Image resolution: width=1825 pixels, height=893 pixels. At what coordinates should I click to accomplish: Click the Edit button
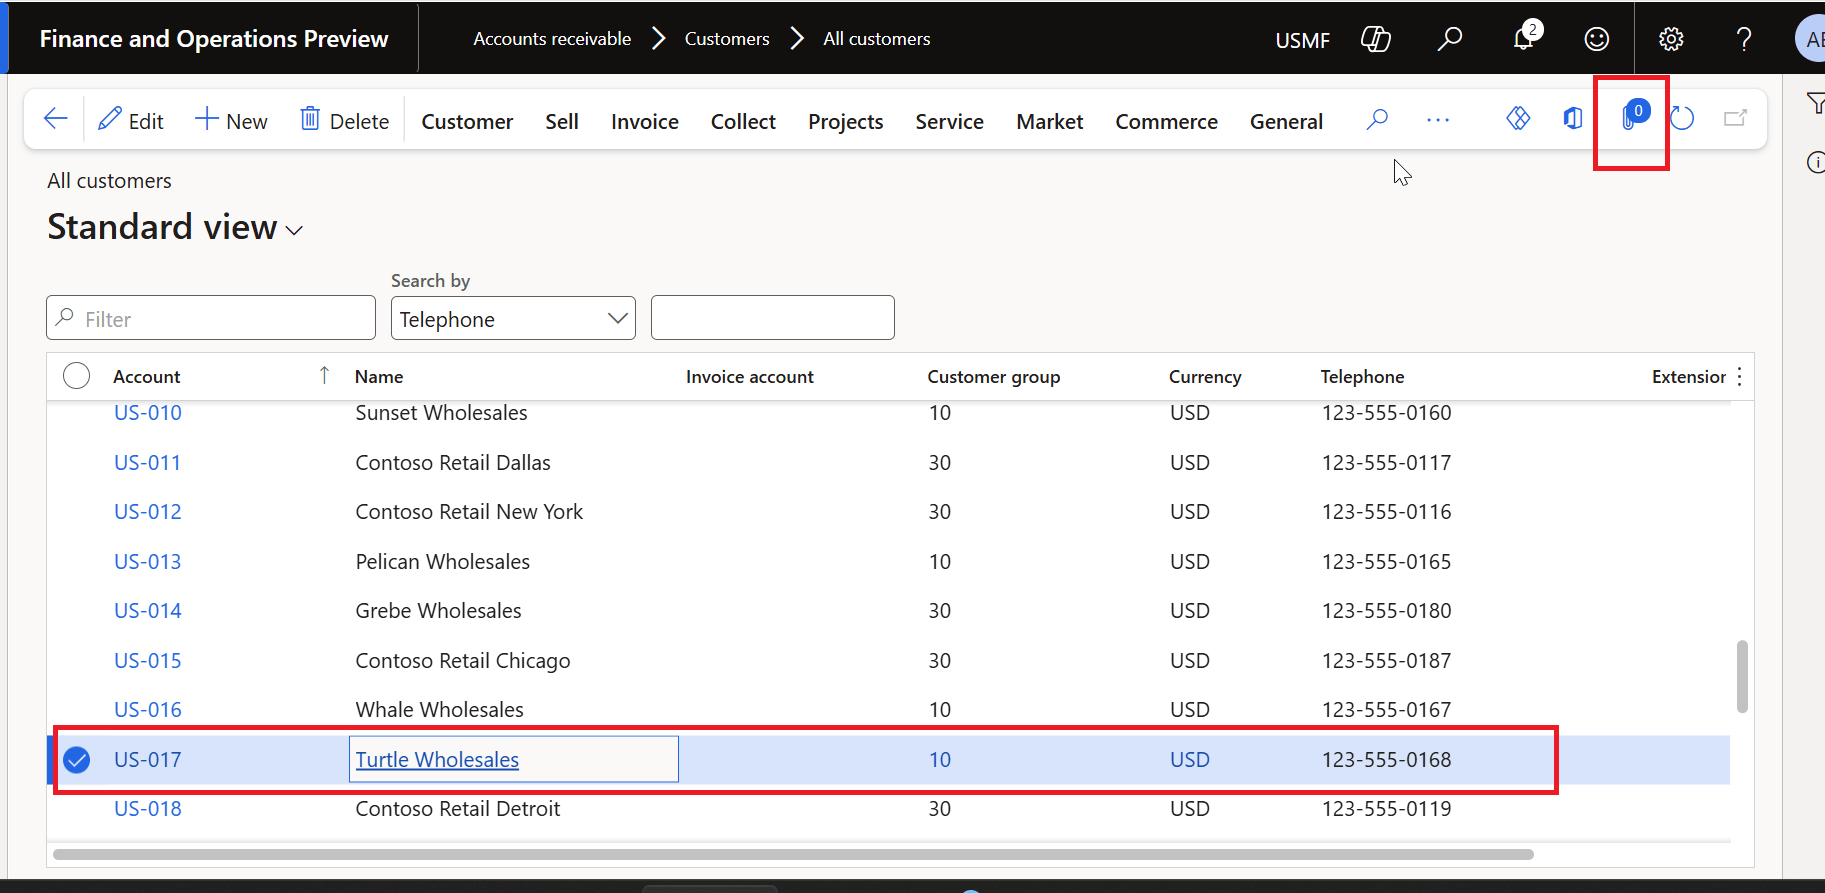click(131, 120)
